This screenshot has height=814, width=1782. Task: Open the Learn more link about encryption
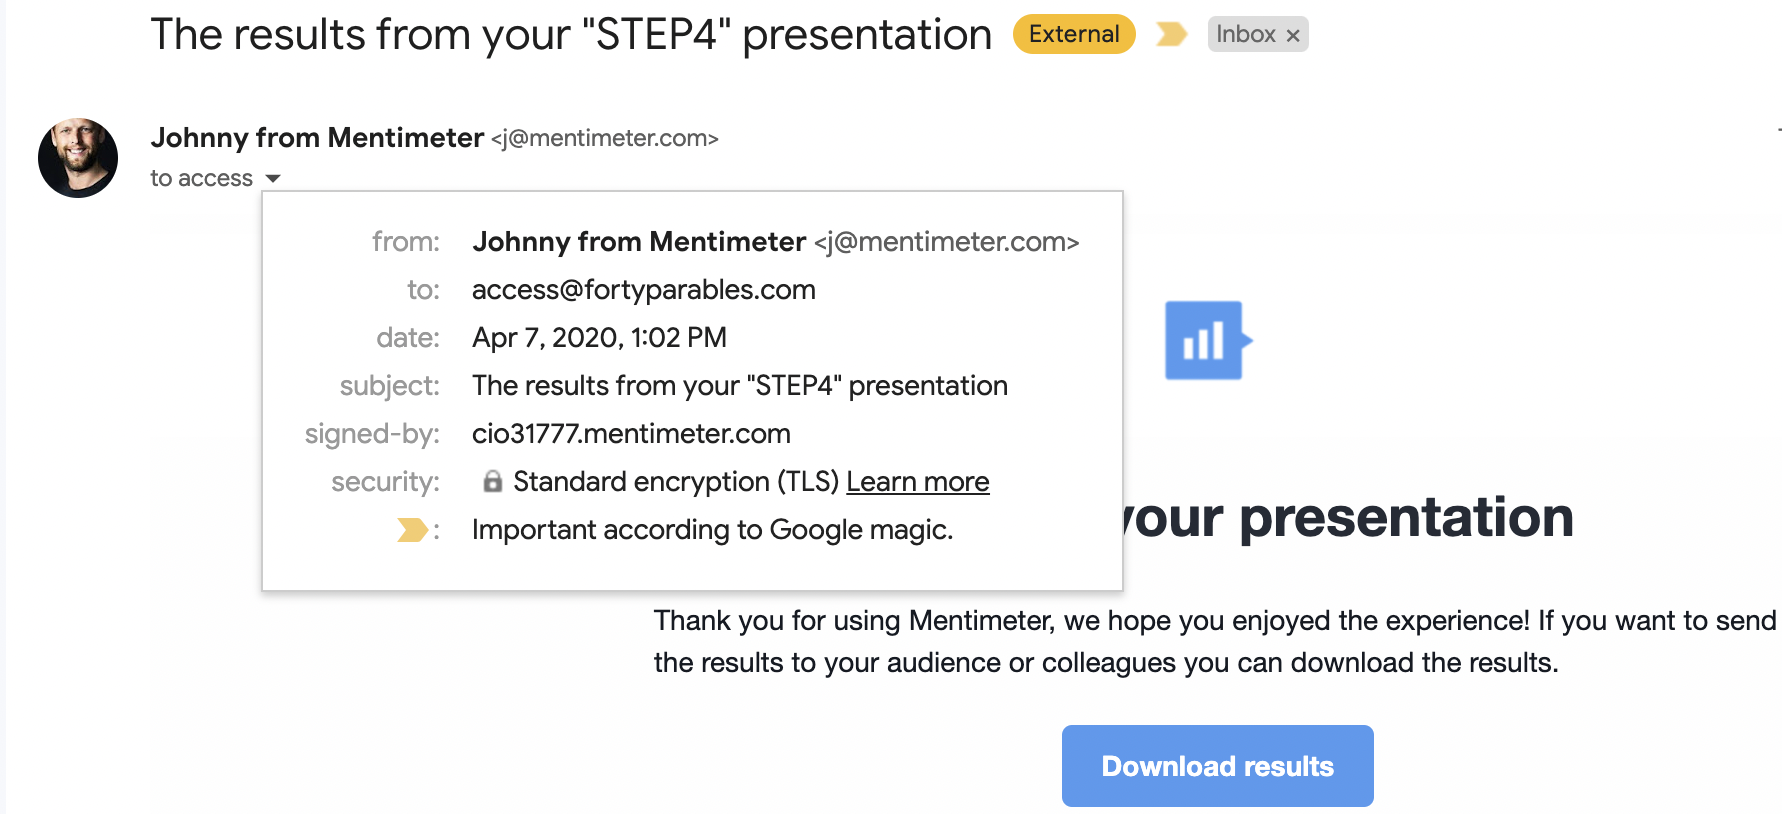coord(917,482)
